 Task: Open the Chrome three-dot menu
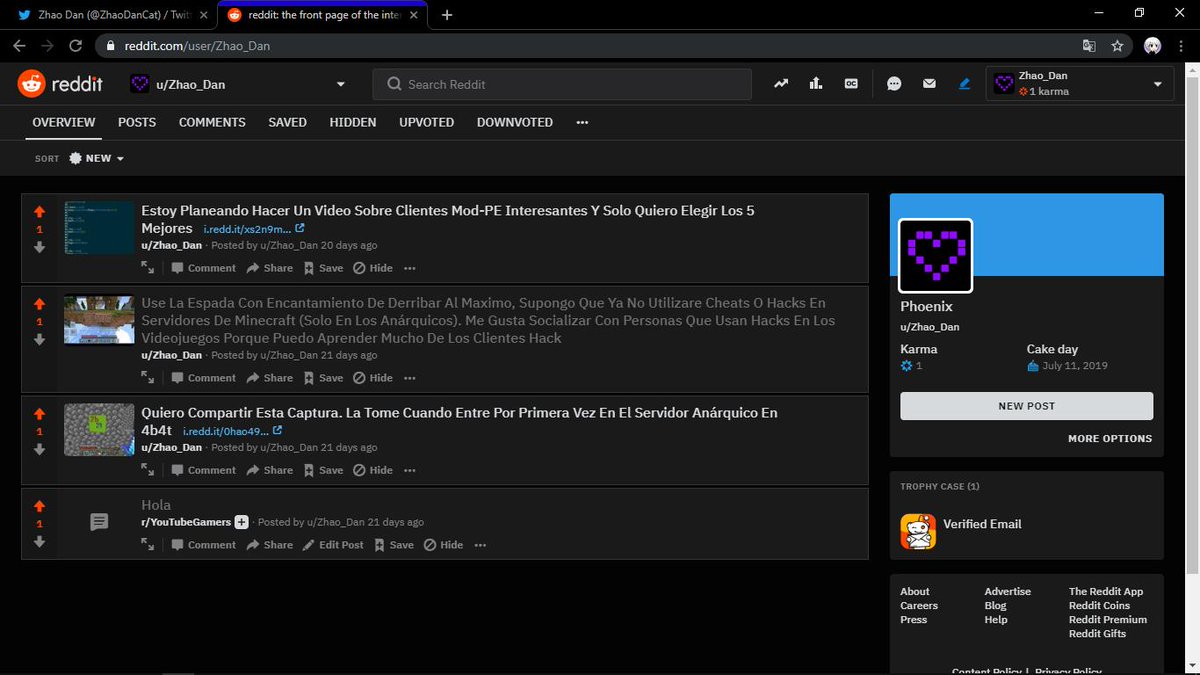(x=1183, y=46)
